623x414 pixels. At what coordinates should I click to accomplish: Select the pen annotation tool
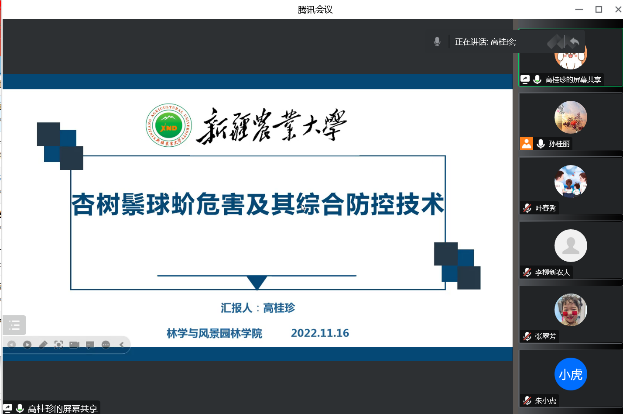(x=43, y=345)
